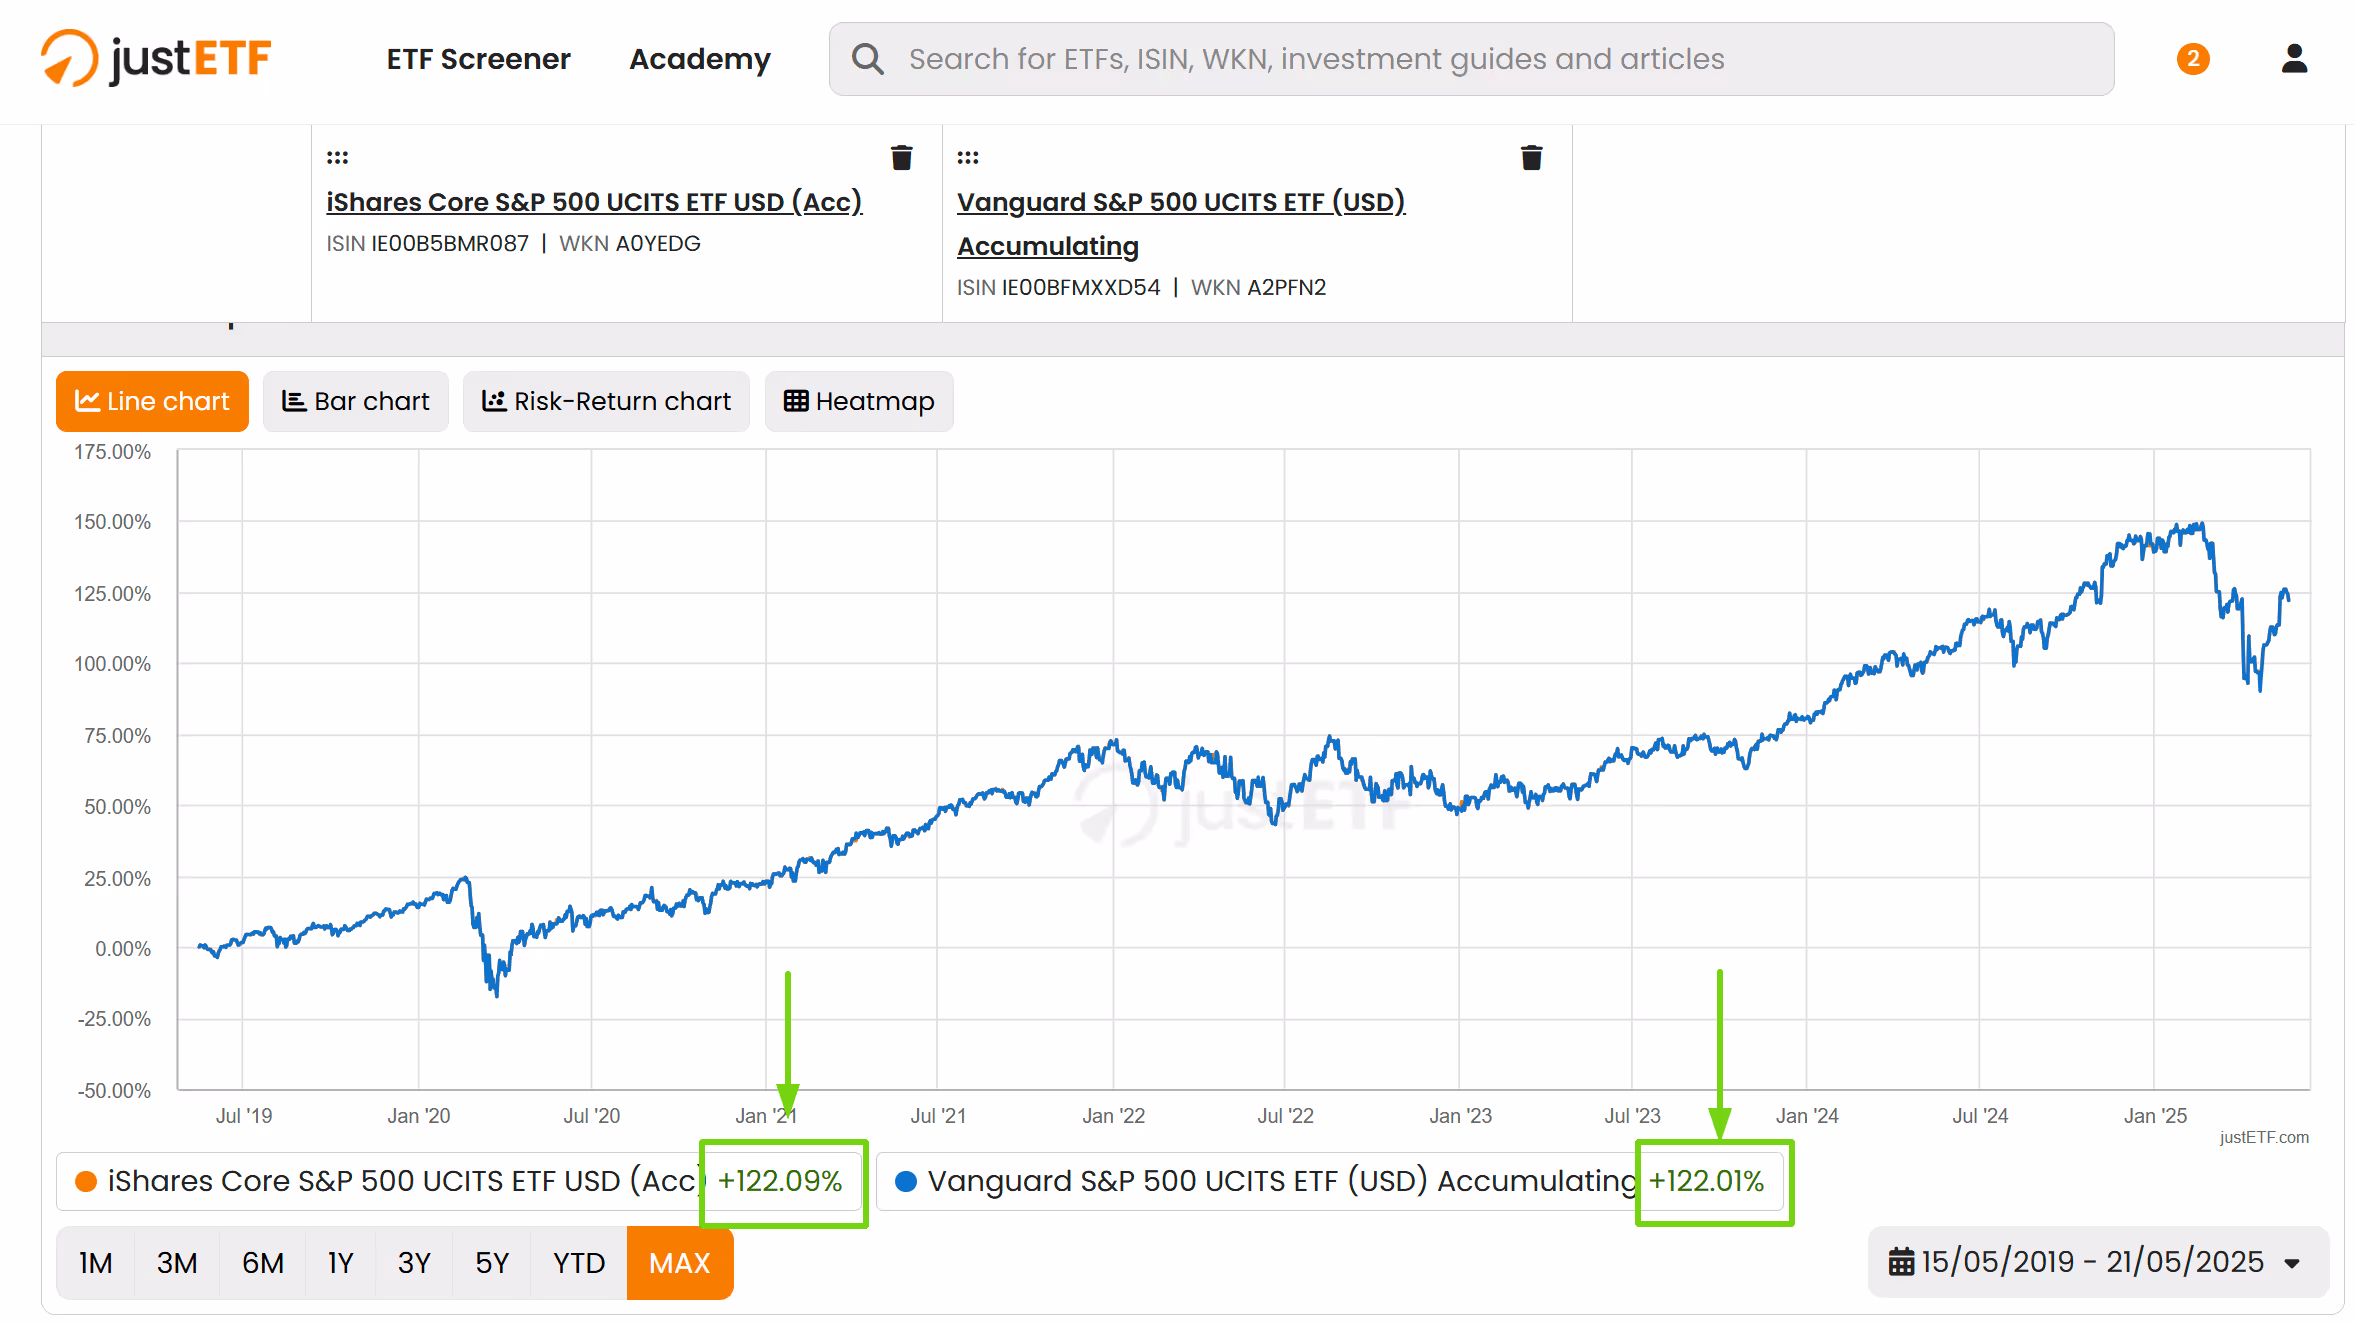Click the Jul '19 axis label
2354x1322 pixels.
tap(244, 1116)
